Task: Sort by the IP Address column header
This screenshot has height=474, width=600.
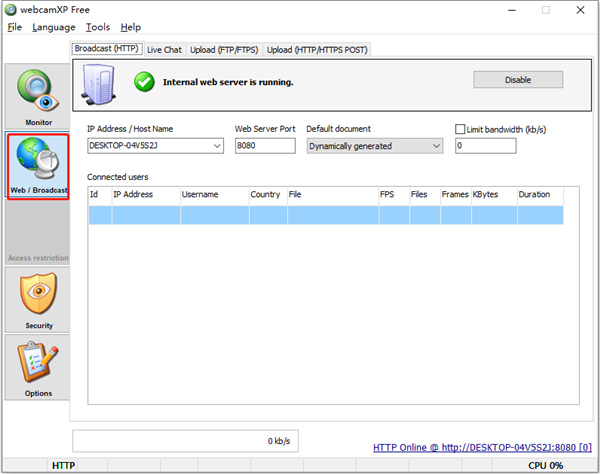Action: (146, 194)
